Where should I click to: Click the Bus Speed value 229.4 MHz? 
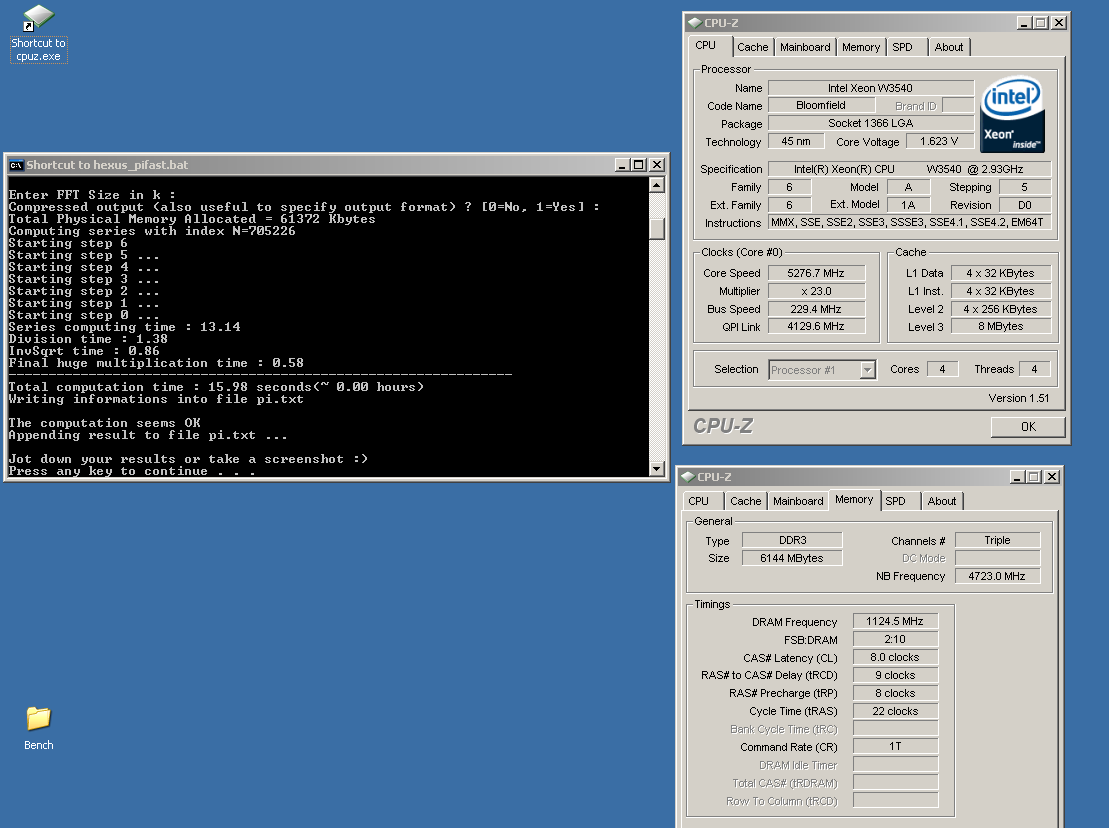pyautogui.click(x=816, y=309)
